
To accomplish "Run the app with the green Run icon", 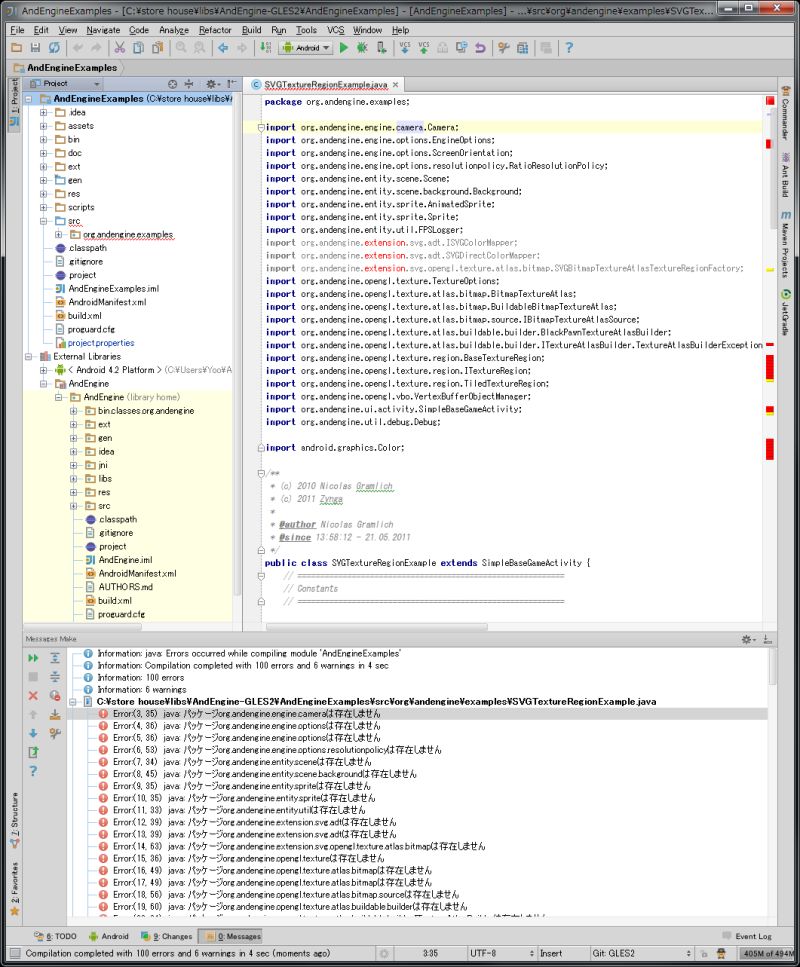I will [x=344, y=47].
